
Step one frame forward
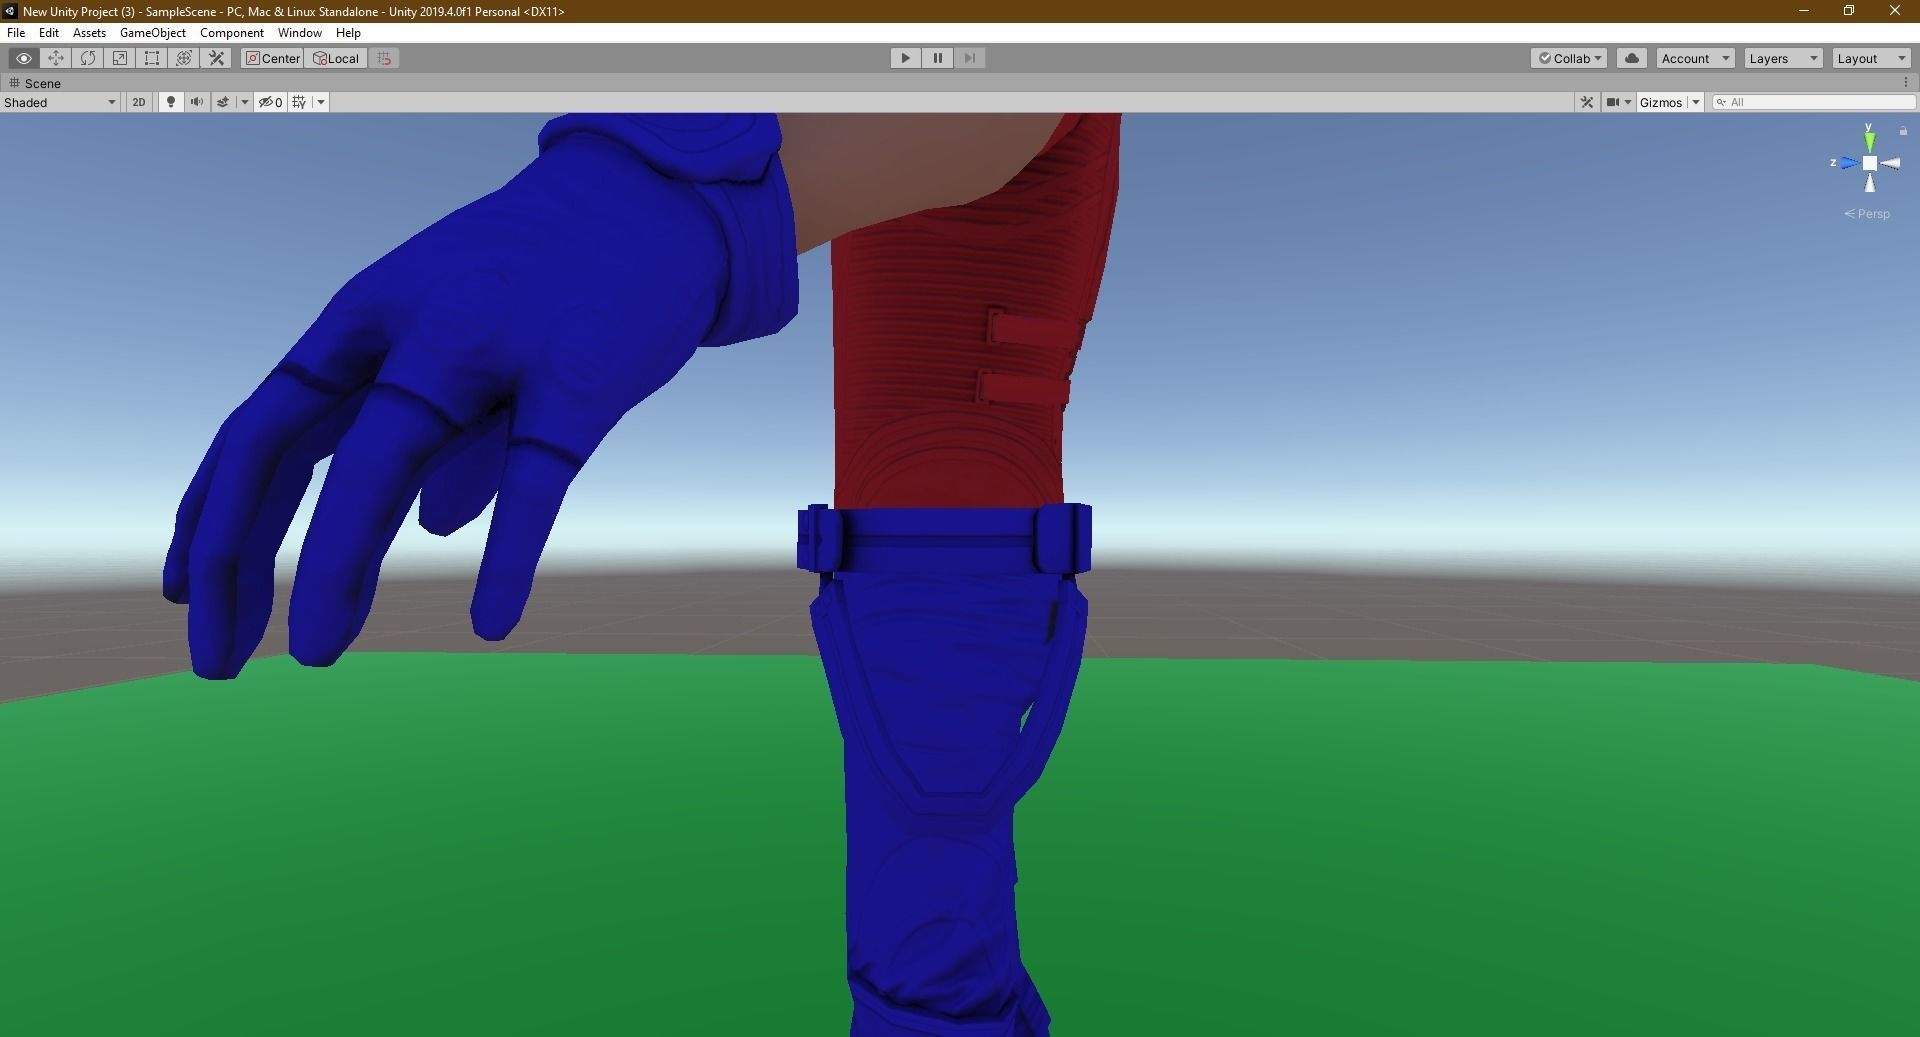(x=969, y=58)
